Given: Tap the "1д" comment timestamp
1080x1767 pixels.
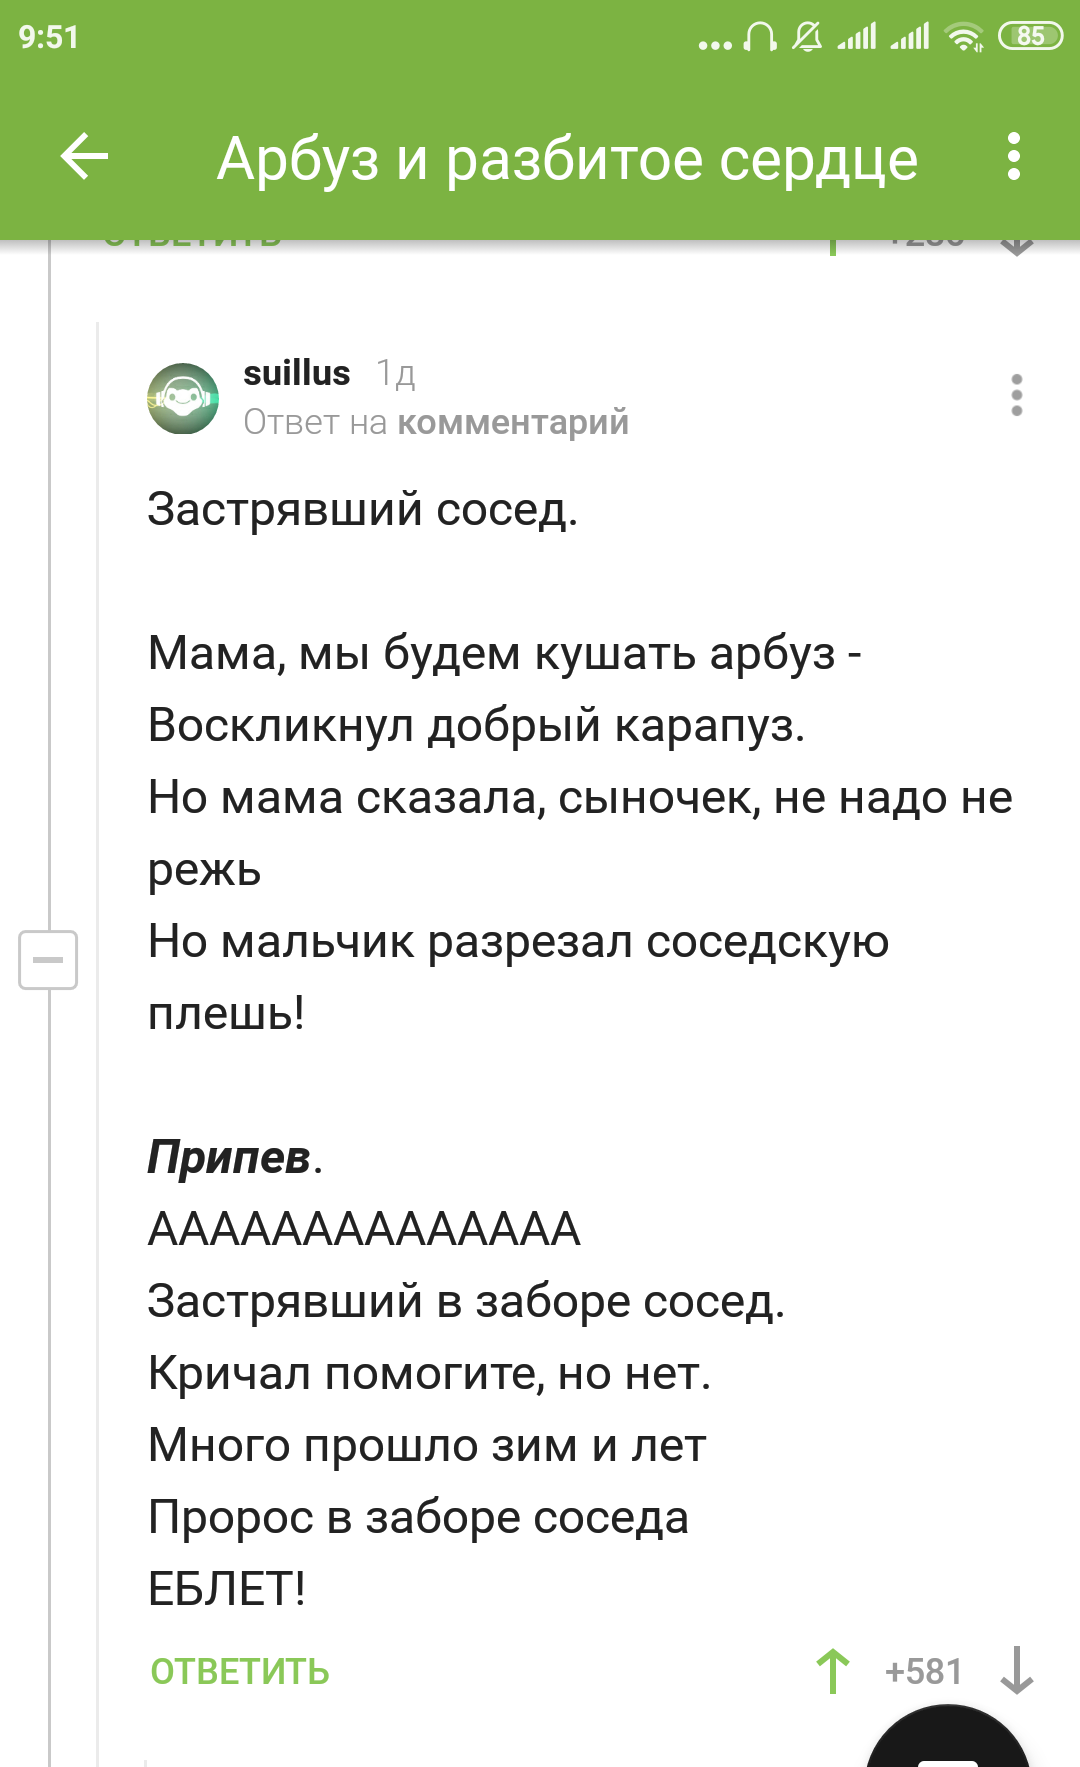Looking at the screenshot, I should [396, 374].
